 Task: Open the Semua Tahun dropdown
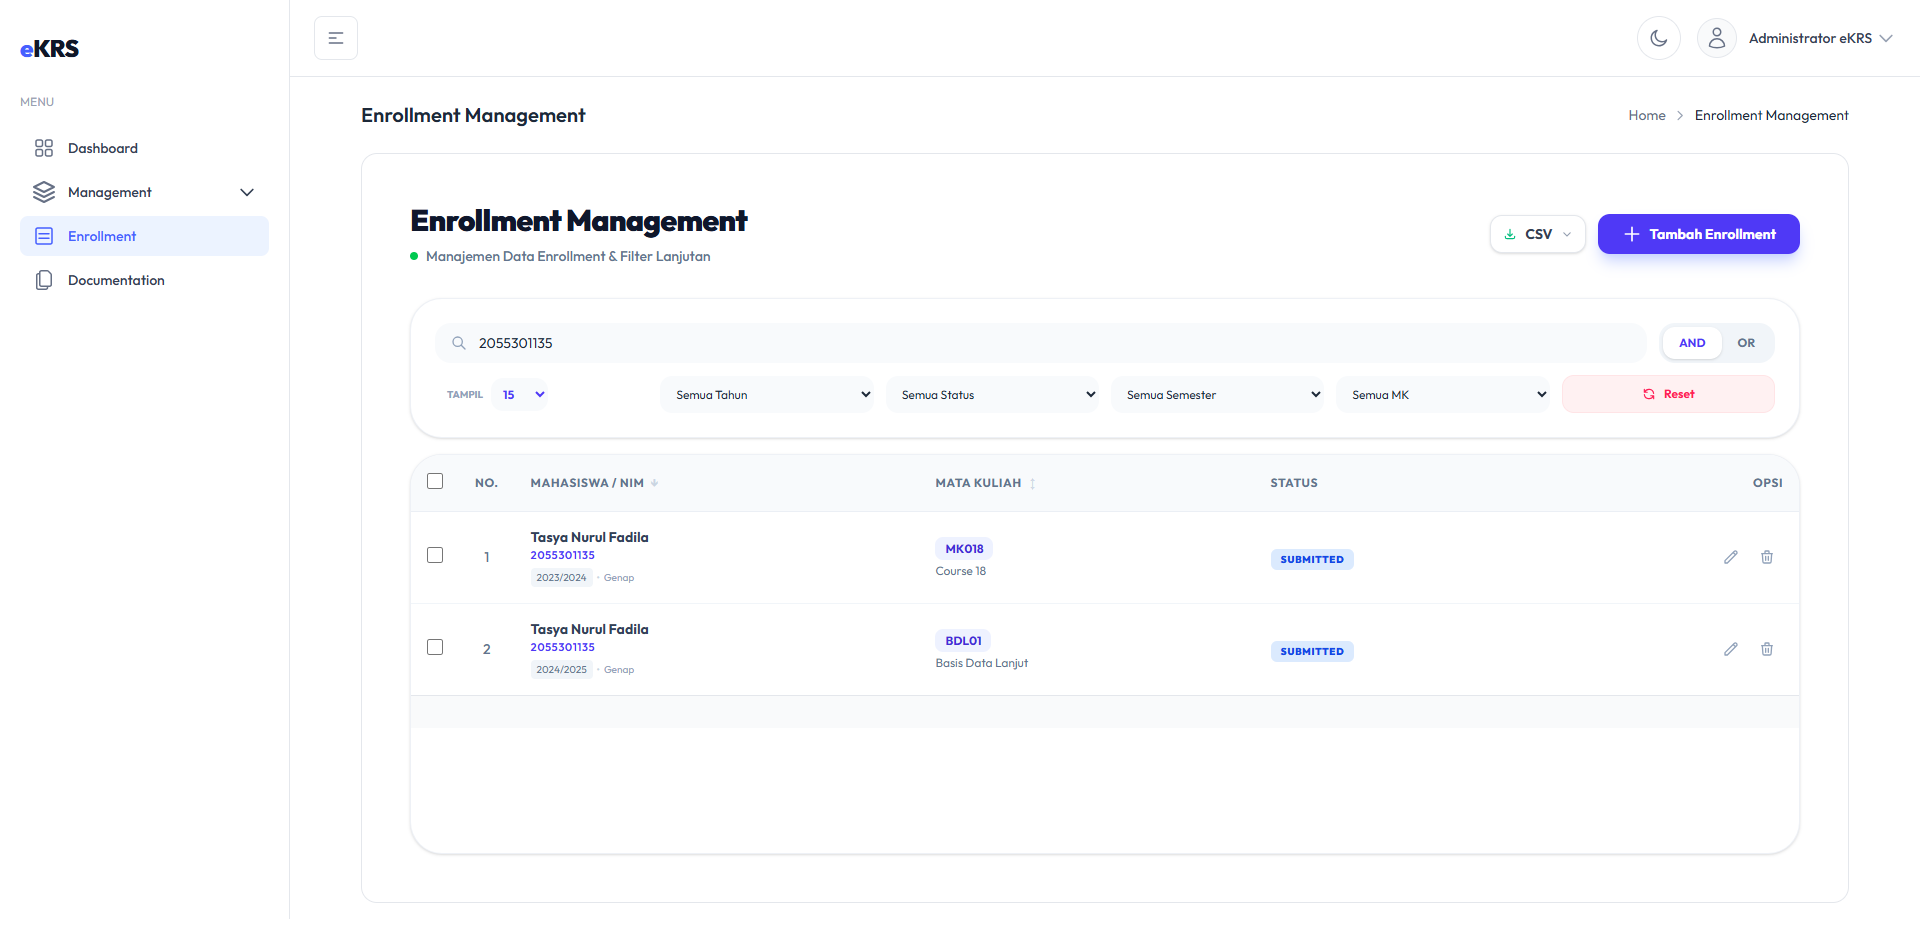(x=767, y=395)
